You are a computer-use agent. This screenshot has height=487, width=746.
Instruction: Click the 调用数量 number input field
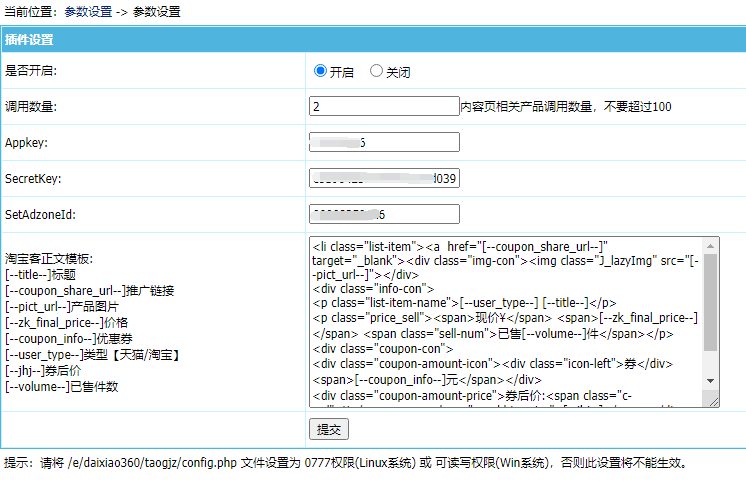pos(384,106)
